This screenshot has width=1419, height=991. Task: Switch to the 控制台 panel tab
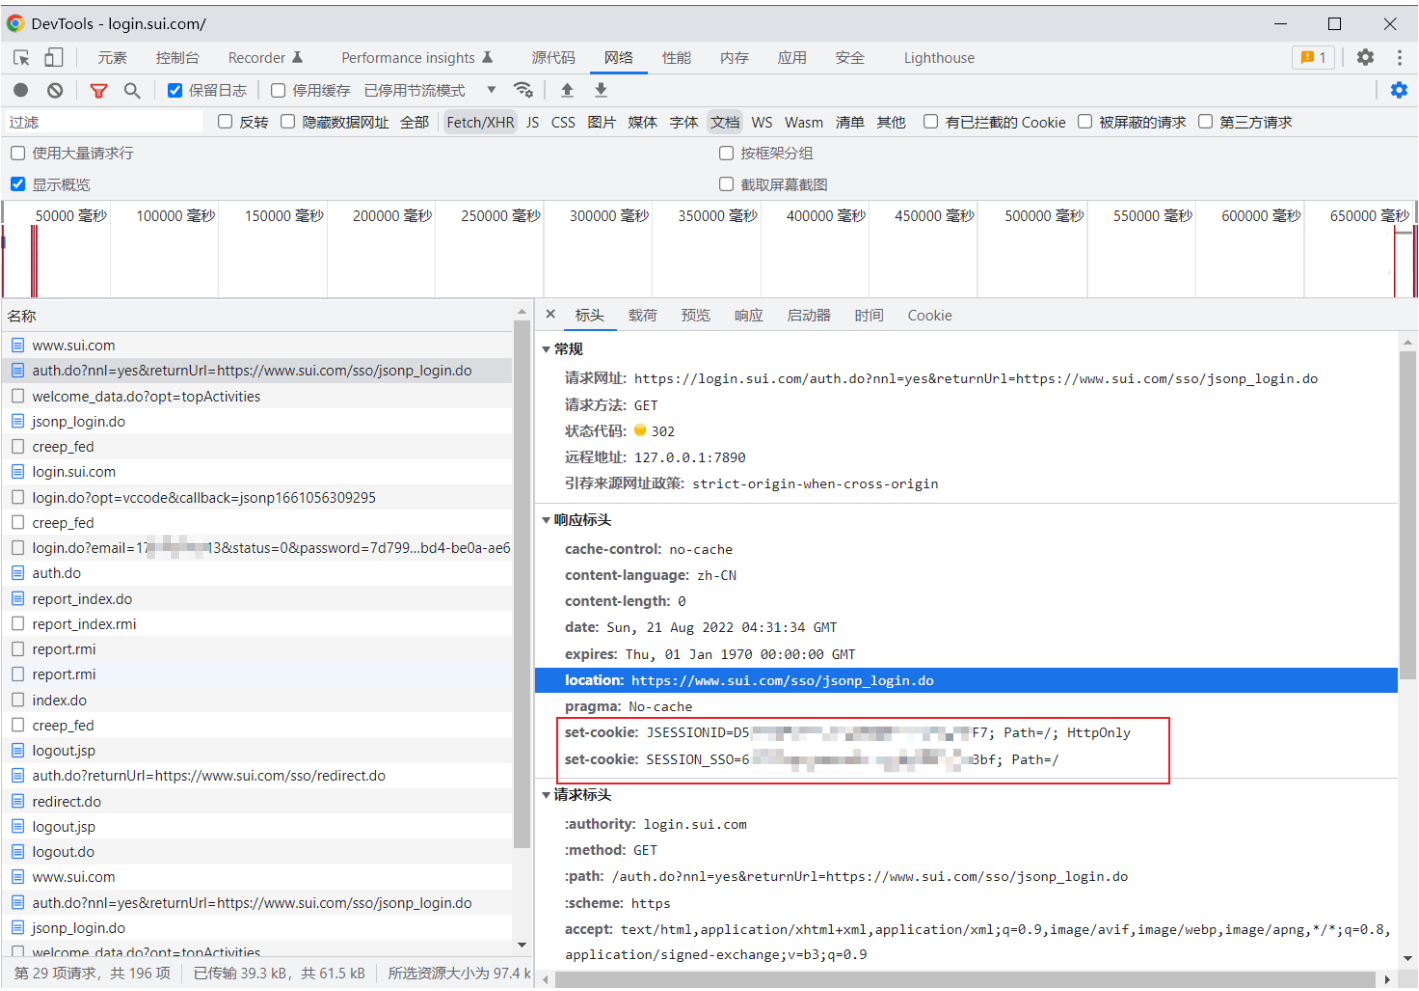click(x=177, y=58)
